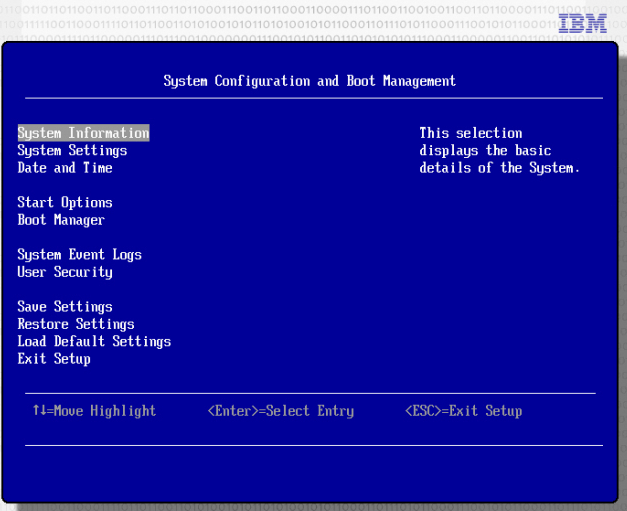Open Start Options from the list
The image size is (627, 511).
(65, 203)
